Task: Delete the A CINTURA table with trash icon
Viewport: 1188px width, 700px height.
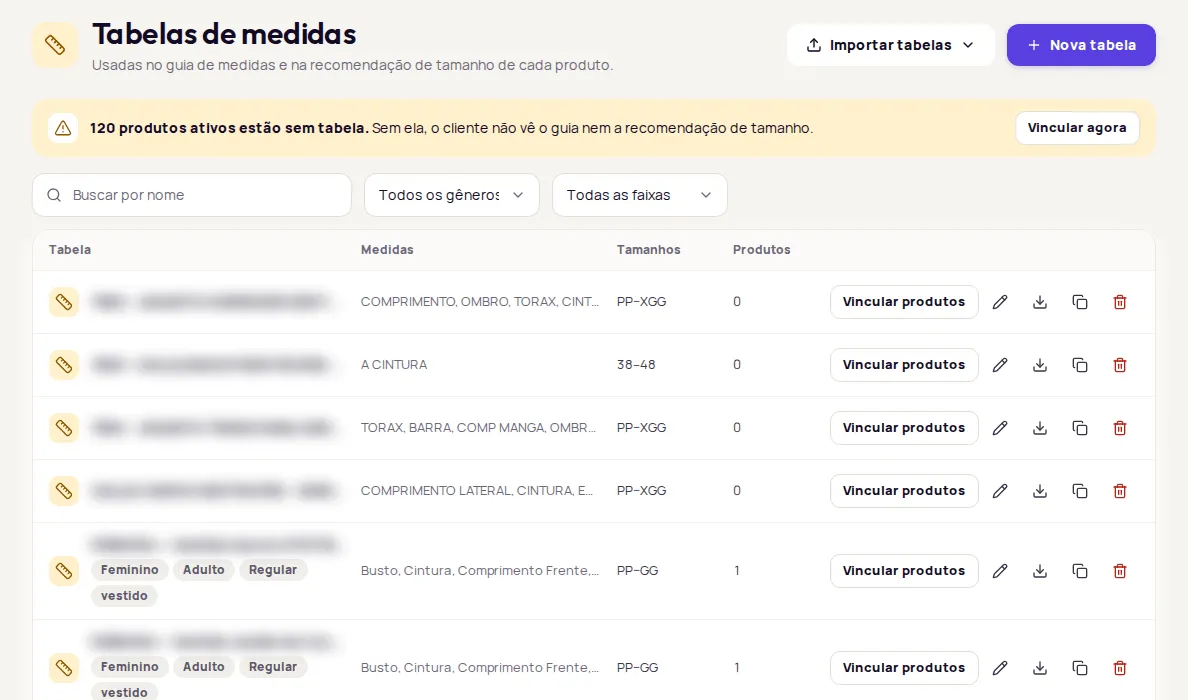Action: (x=1120, y=364)
